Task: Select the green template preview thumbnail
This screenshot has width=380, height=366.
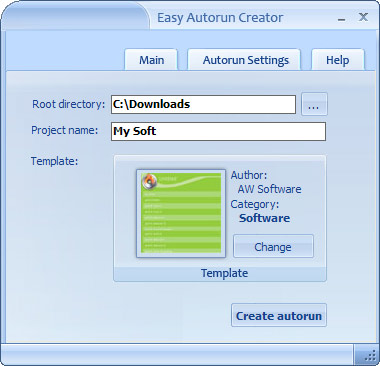Action: (x=181, y=213)
